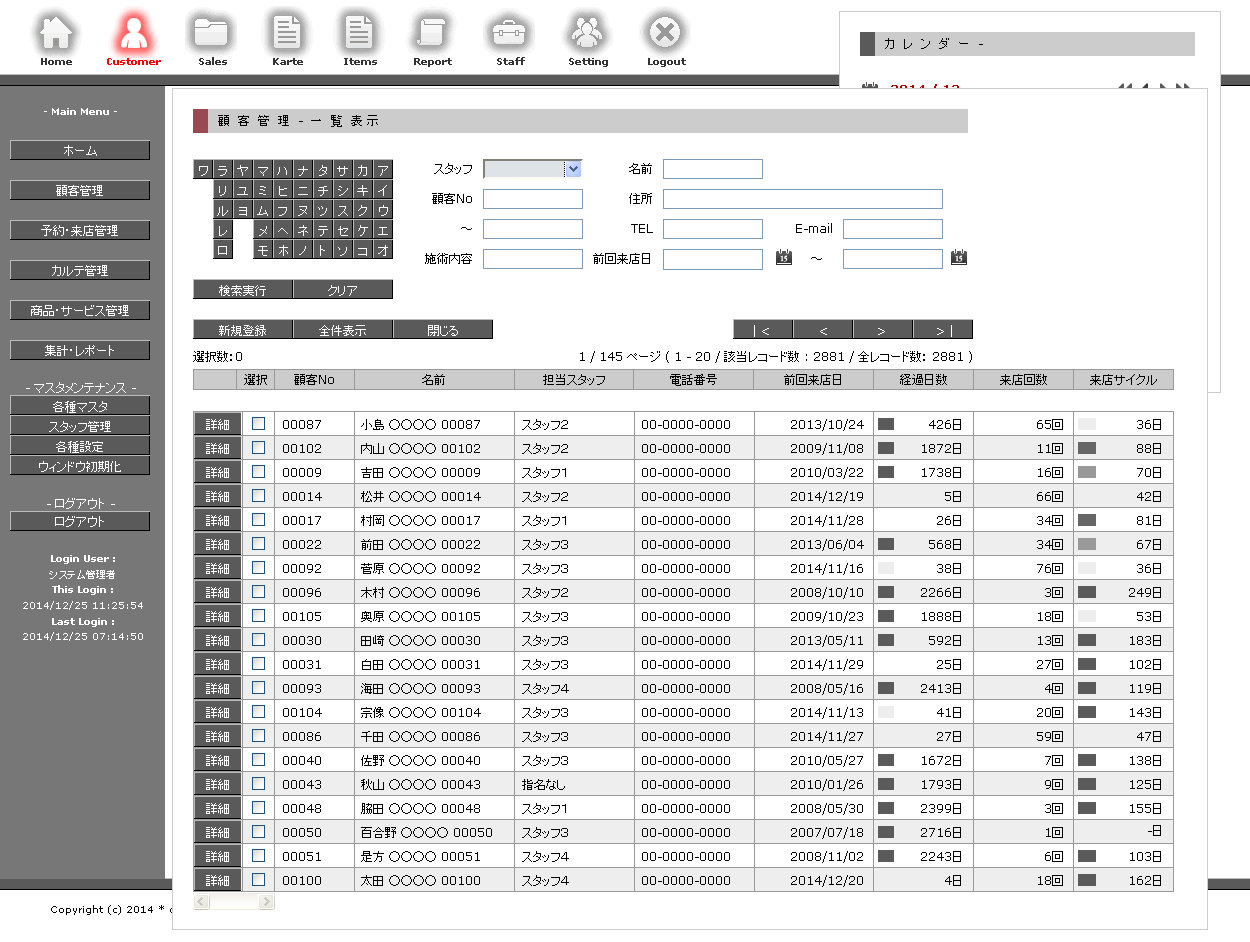Screen dimensions: 1250x942
Task: Filter by kana カ
Action: [363, 170]
